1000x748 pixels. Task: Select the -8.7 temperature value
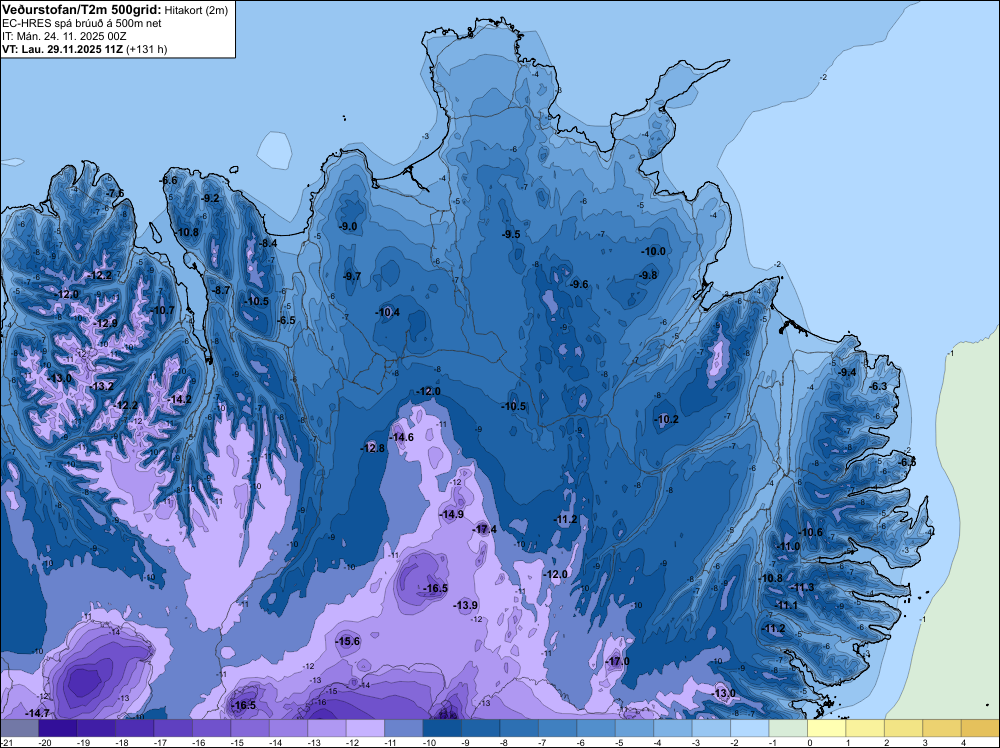click(221, 290)
